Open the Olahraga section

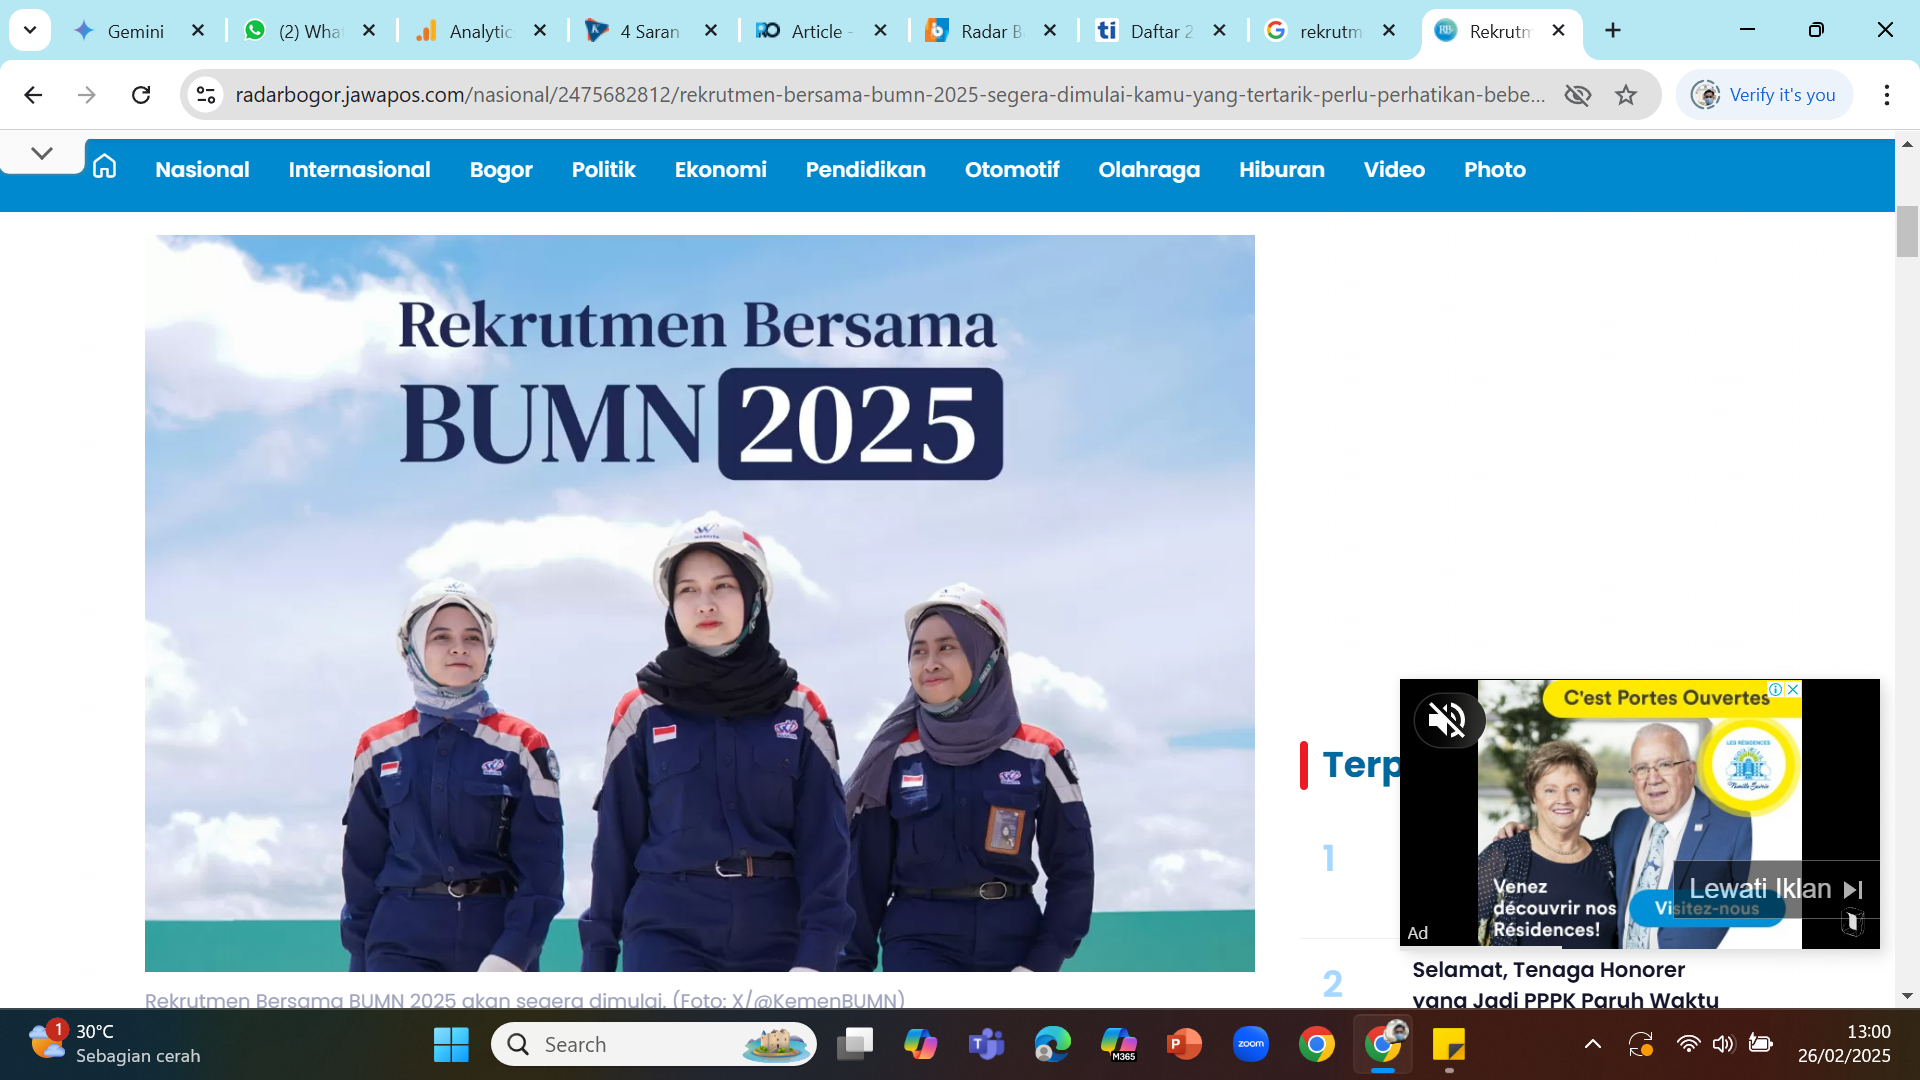1149,170
